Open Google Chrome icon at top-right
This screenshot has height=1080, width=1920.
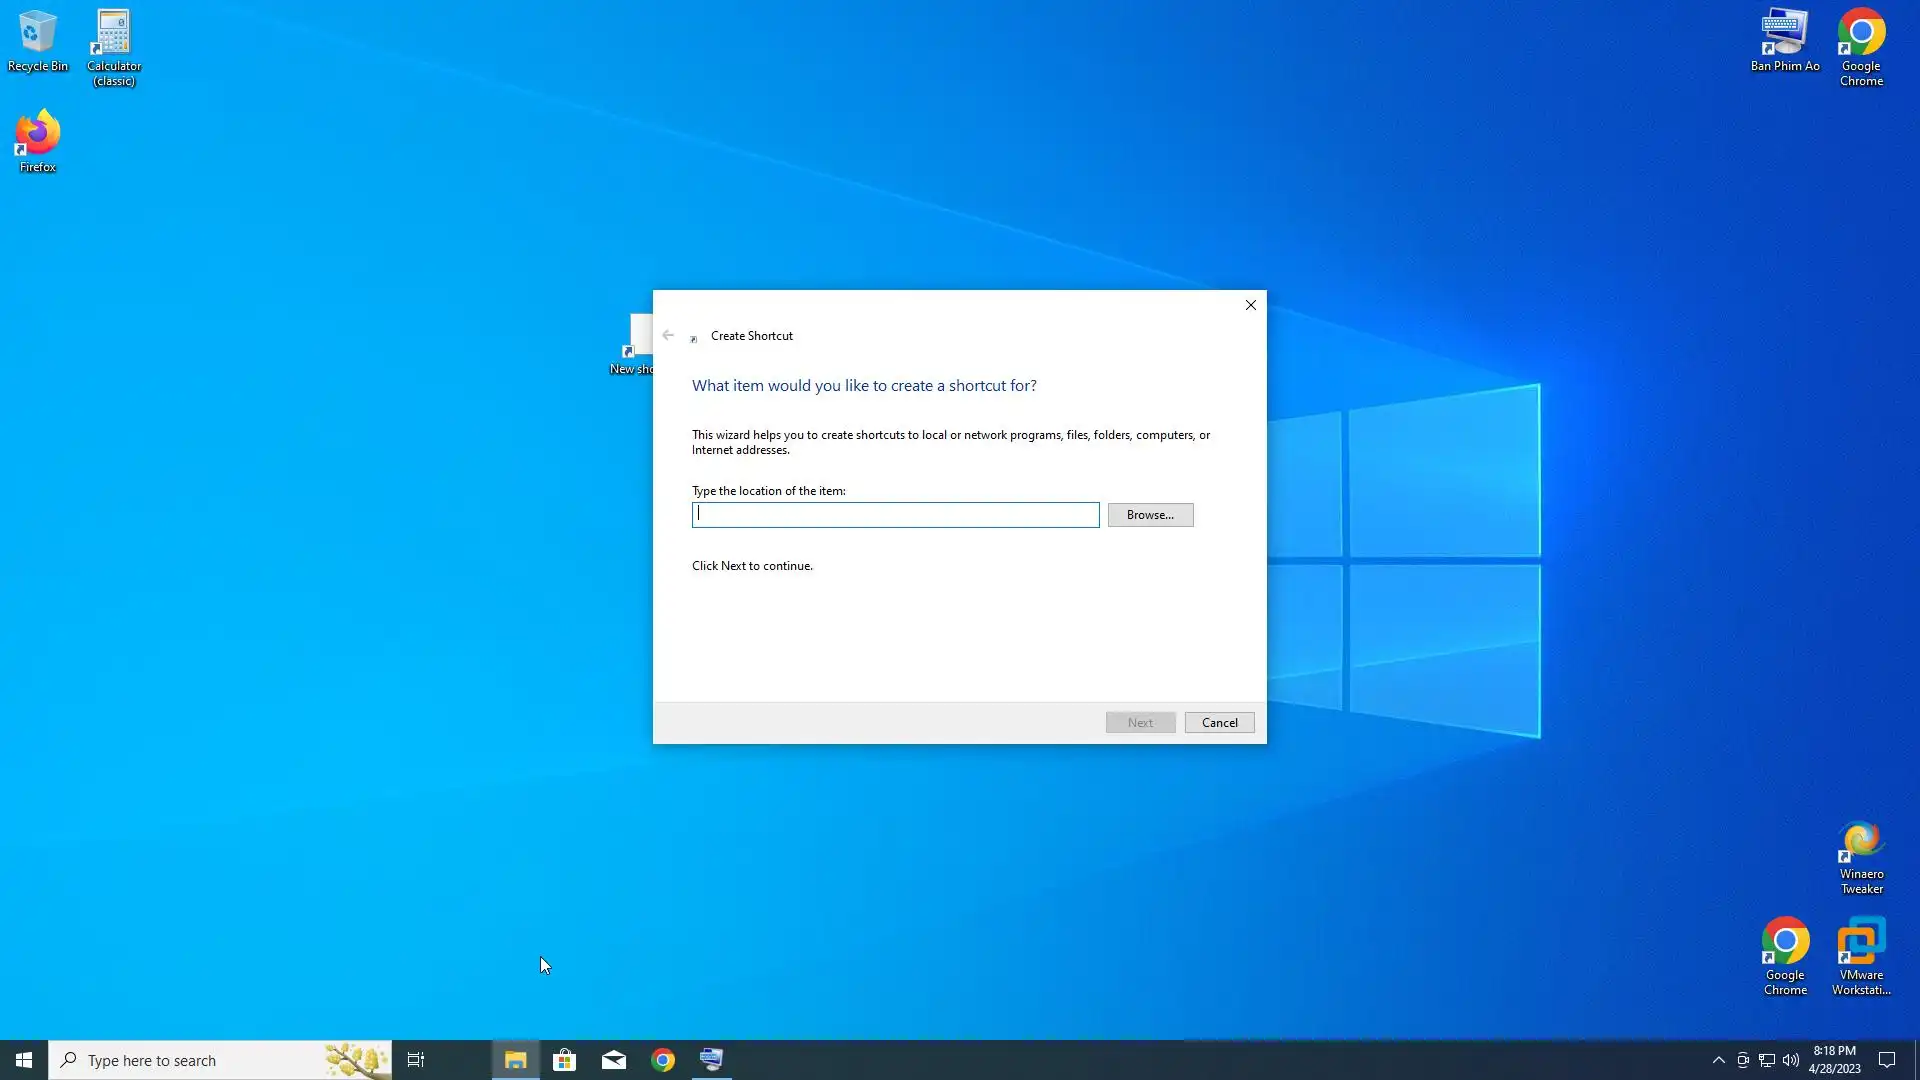coord(1861,46)
